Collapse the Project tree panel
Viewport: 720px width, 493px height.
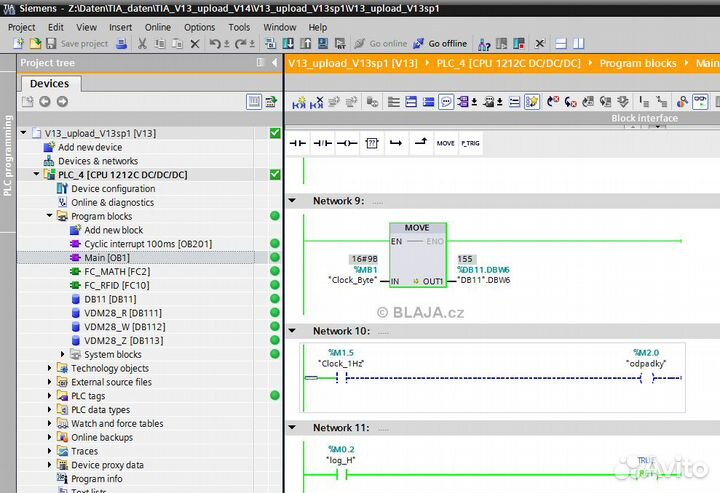(273, 63)
